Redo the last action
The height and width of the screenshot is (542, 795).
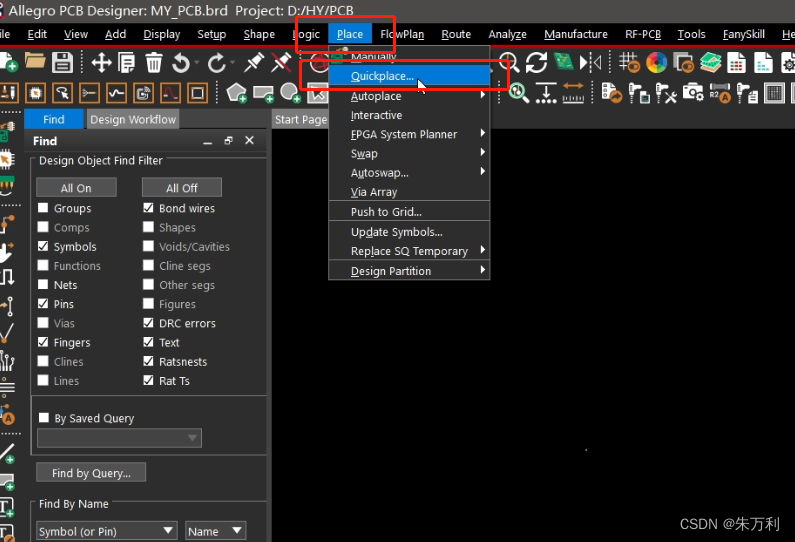pyautogui.click(x=216, y=63)
